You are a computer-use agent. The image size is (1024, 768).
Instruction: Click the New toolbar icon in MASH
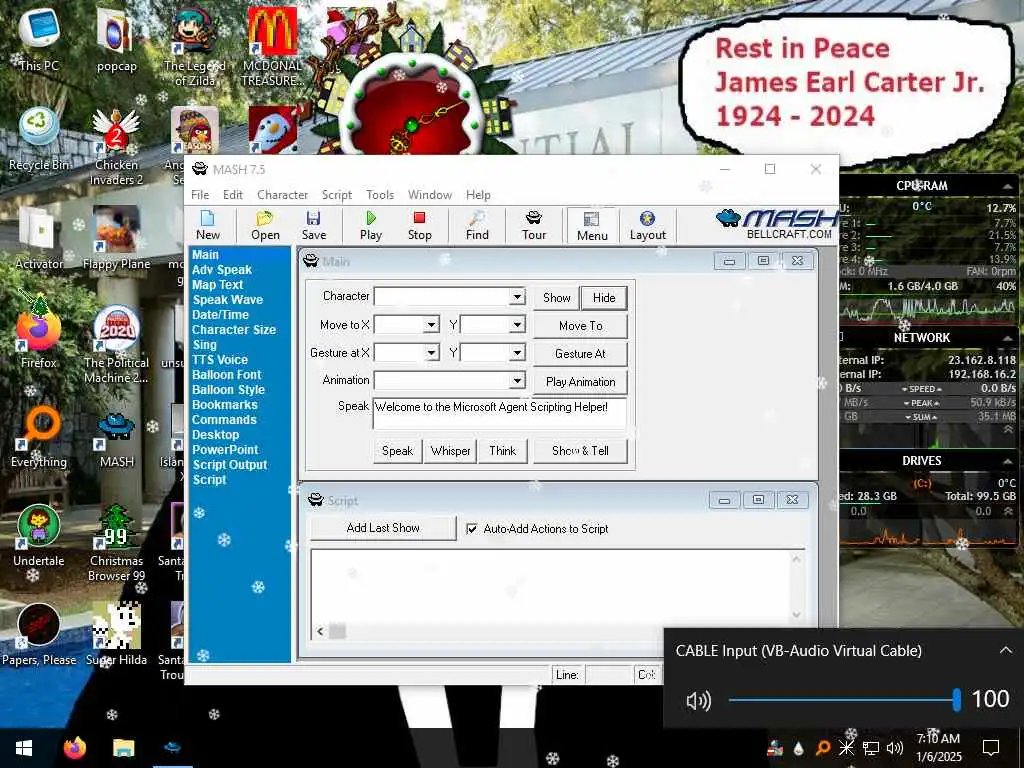(x=208, y=225)
